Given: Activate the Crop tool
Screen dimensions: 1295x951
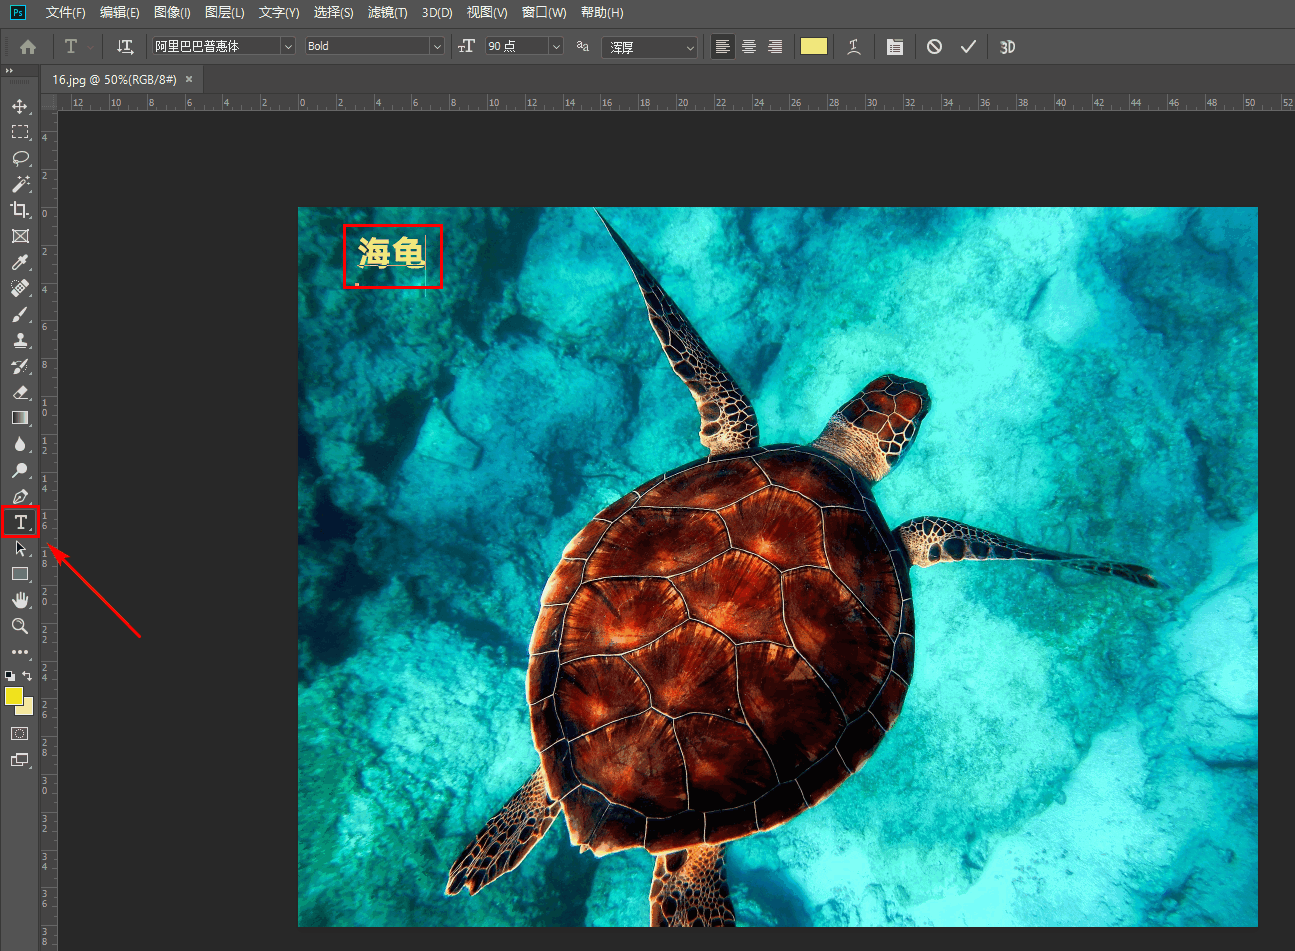Looking at the screenshot, I should [20, 210].
